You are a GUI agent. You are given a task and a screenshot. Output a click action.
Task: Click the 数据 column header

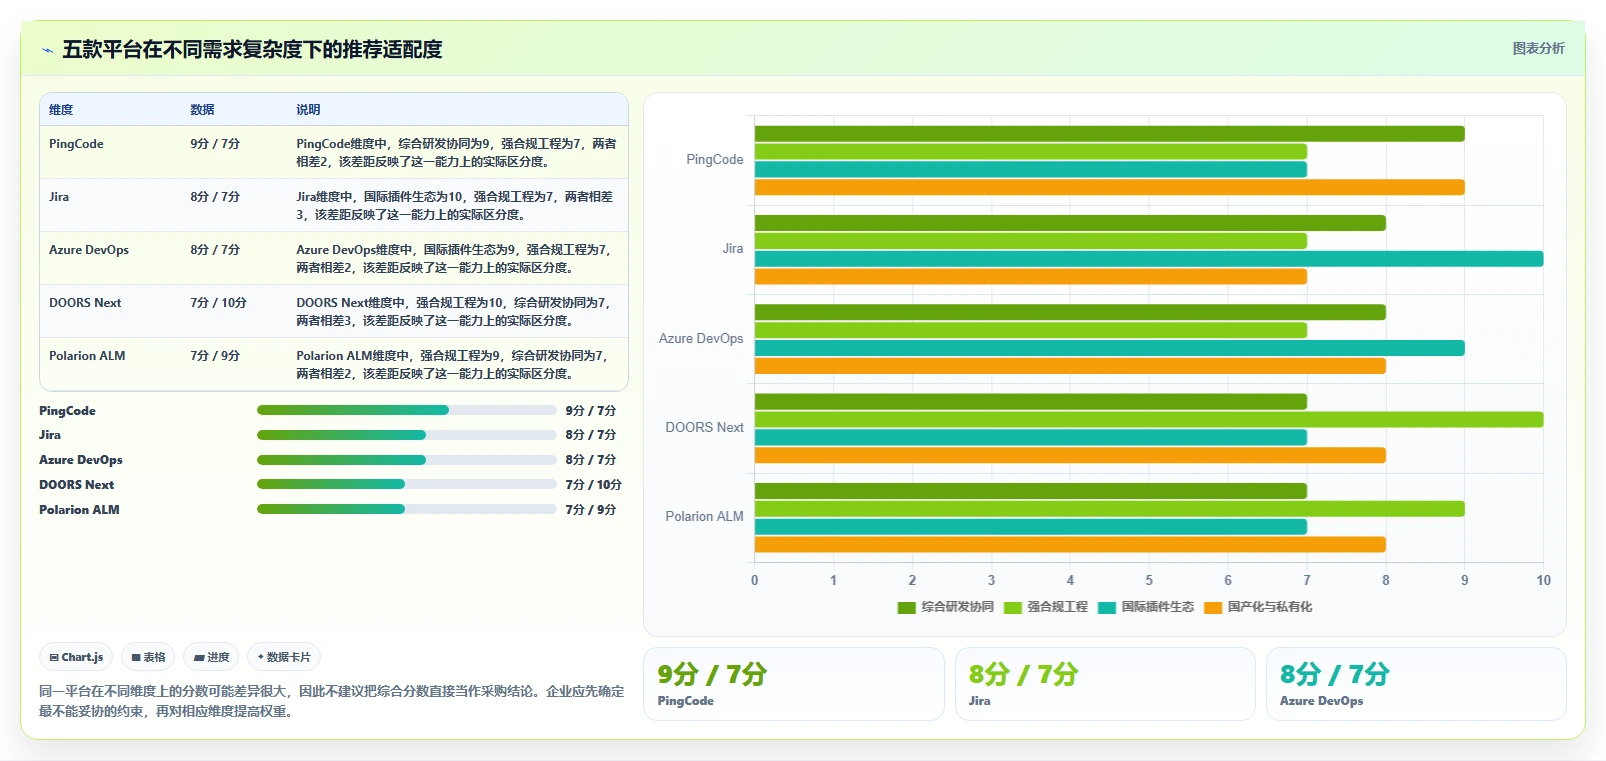tap(202, 110)
